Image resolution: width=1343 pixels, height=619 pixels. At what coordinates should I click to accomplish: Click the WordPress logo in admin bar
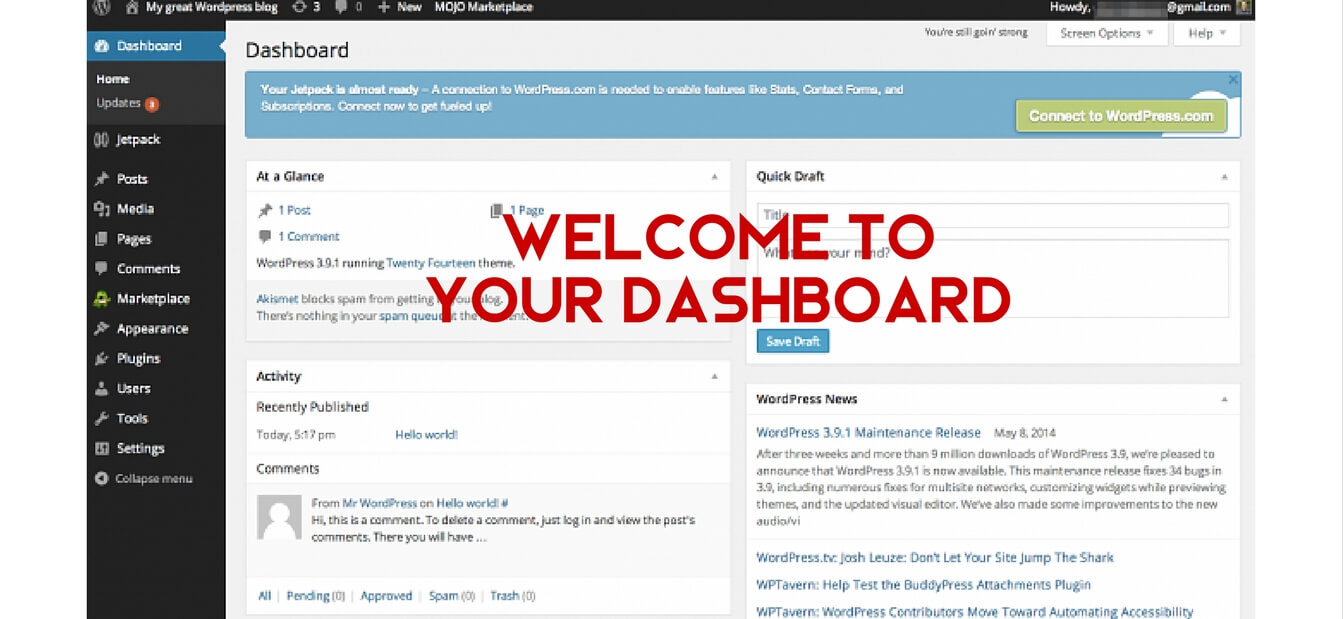[x=100, y=7]
